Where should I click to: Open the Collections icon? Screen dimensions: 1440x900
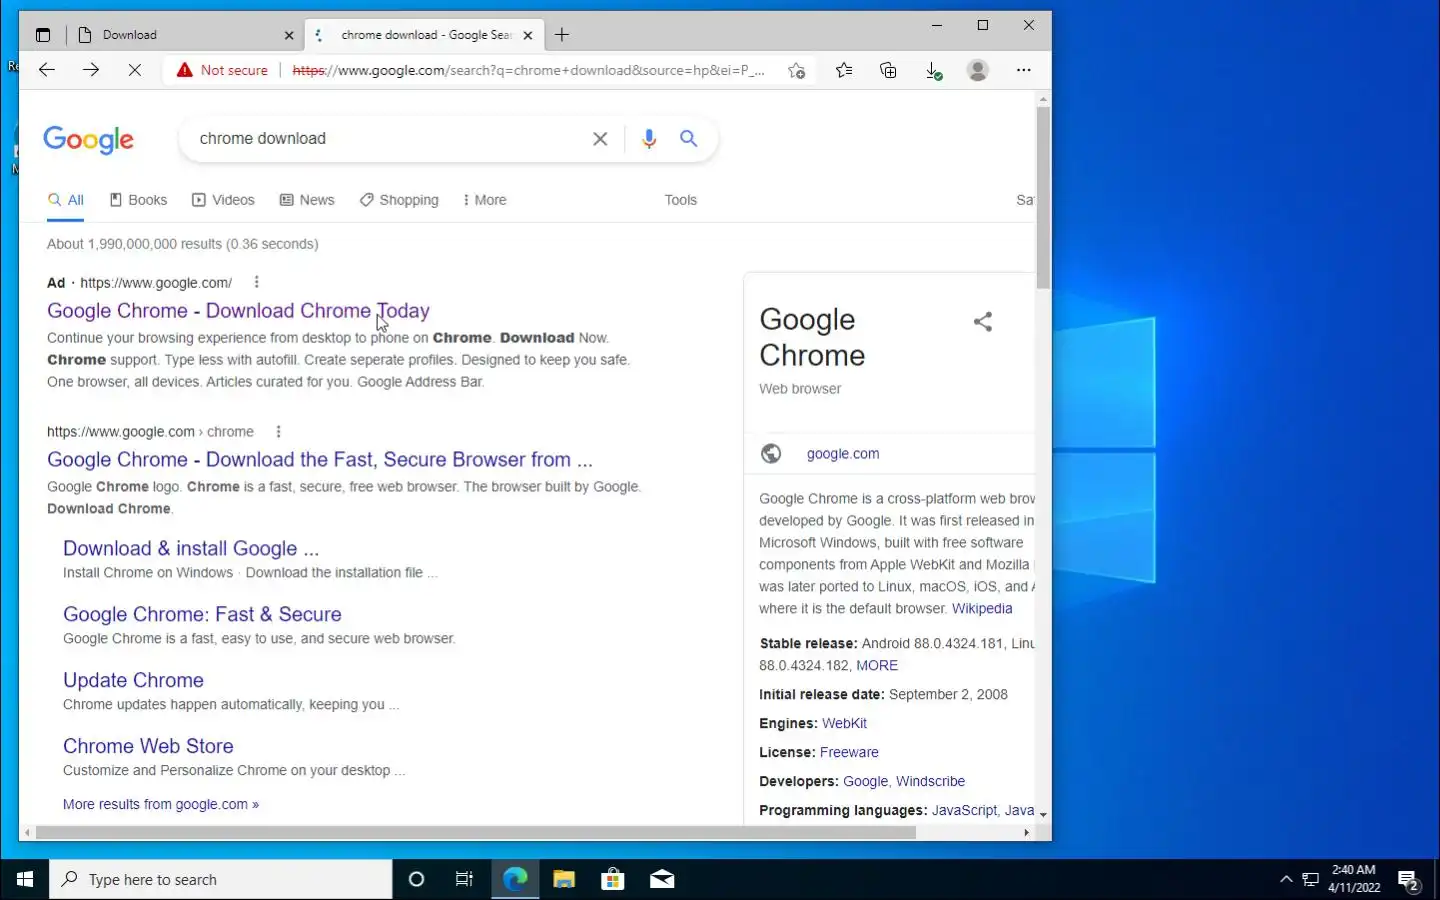click(x=888, y=70)
